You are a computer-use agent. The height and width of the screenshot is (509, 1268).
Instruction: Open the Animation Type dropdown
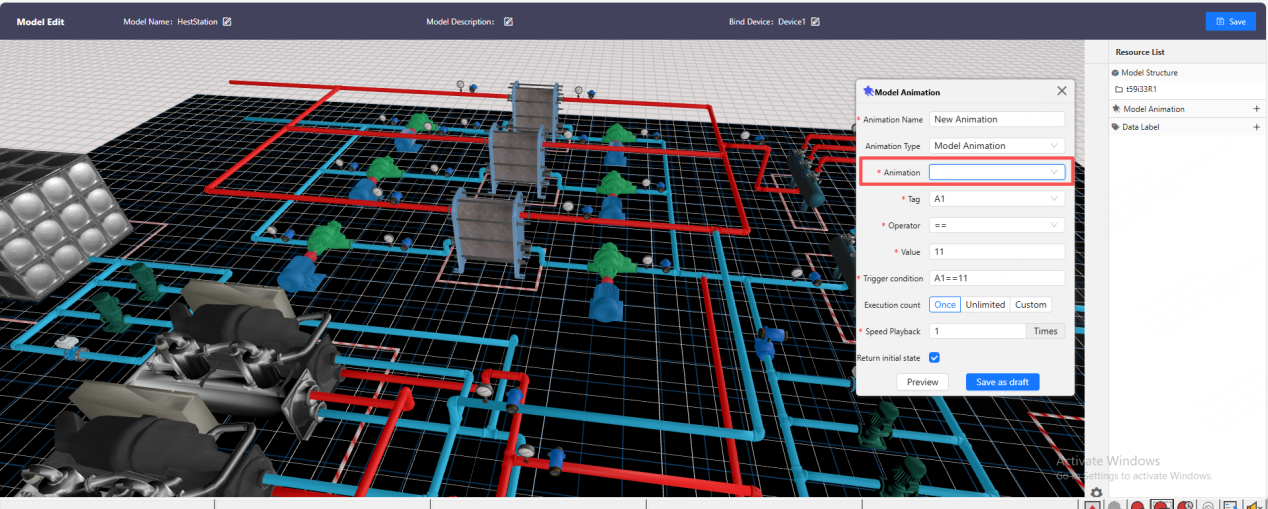pos(996,146)
